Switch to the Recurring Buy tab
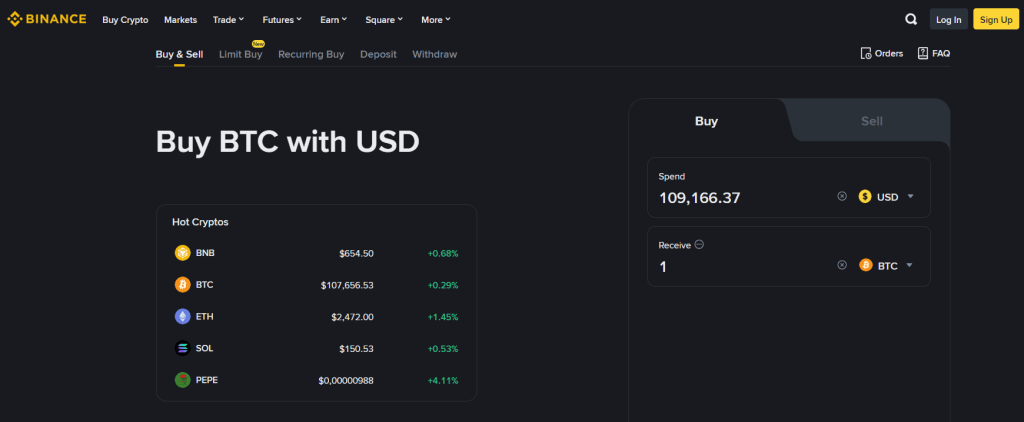 pos(311,54)
